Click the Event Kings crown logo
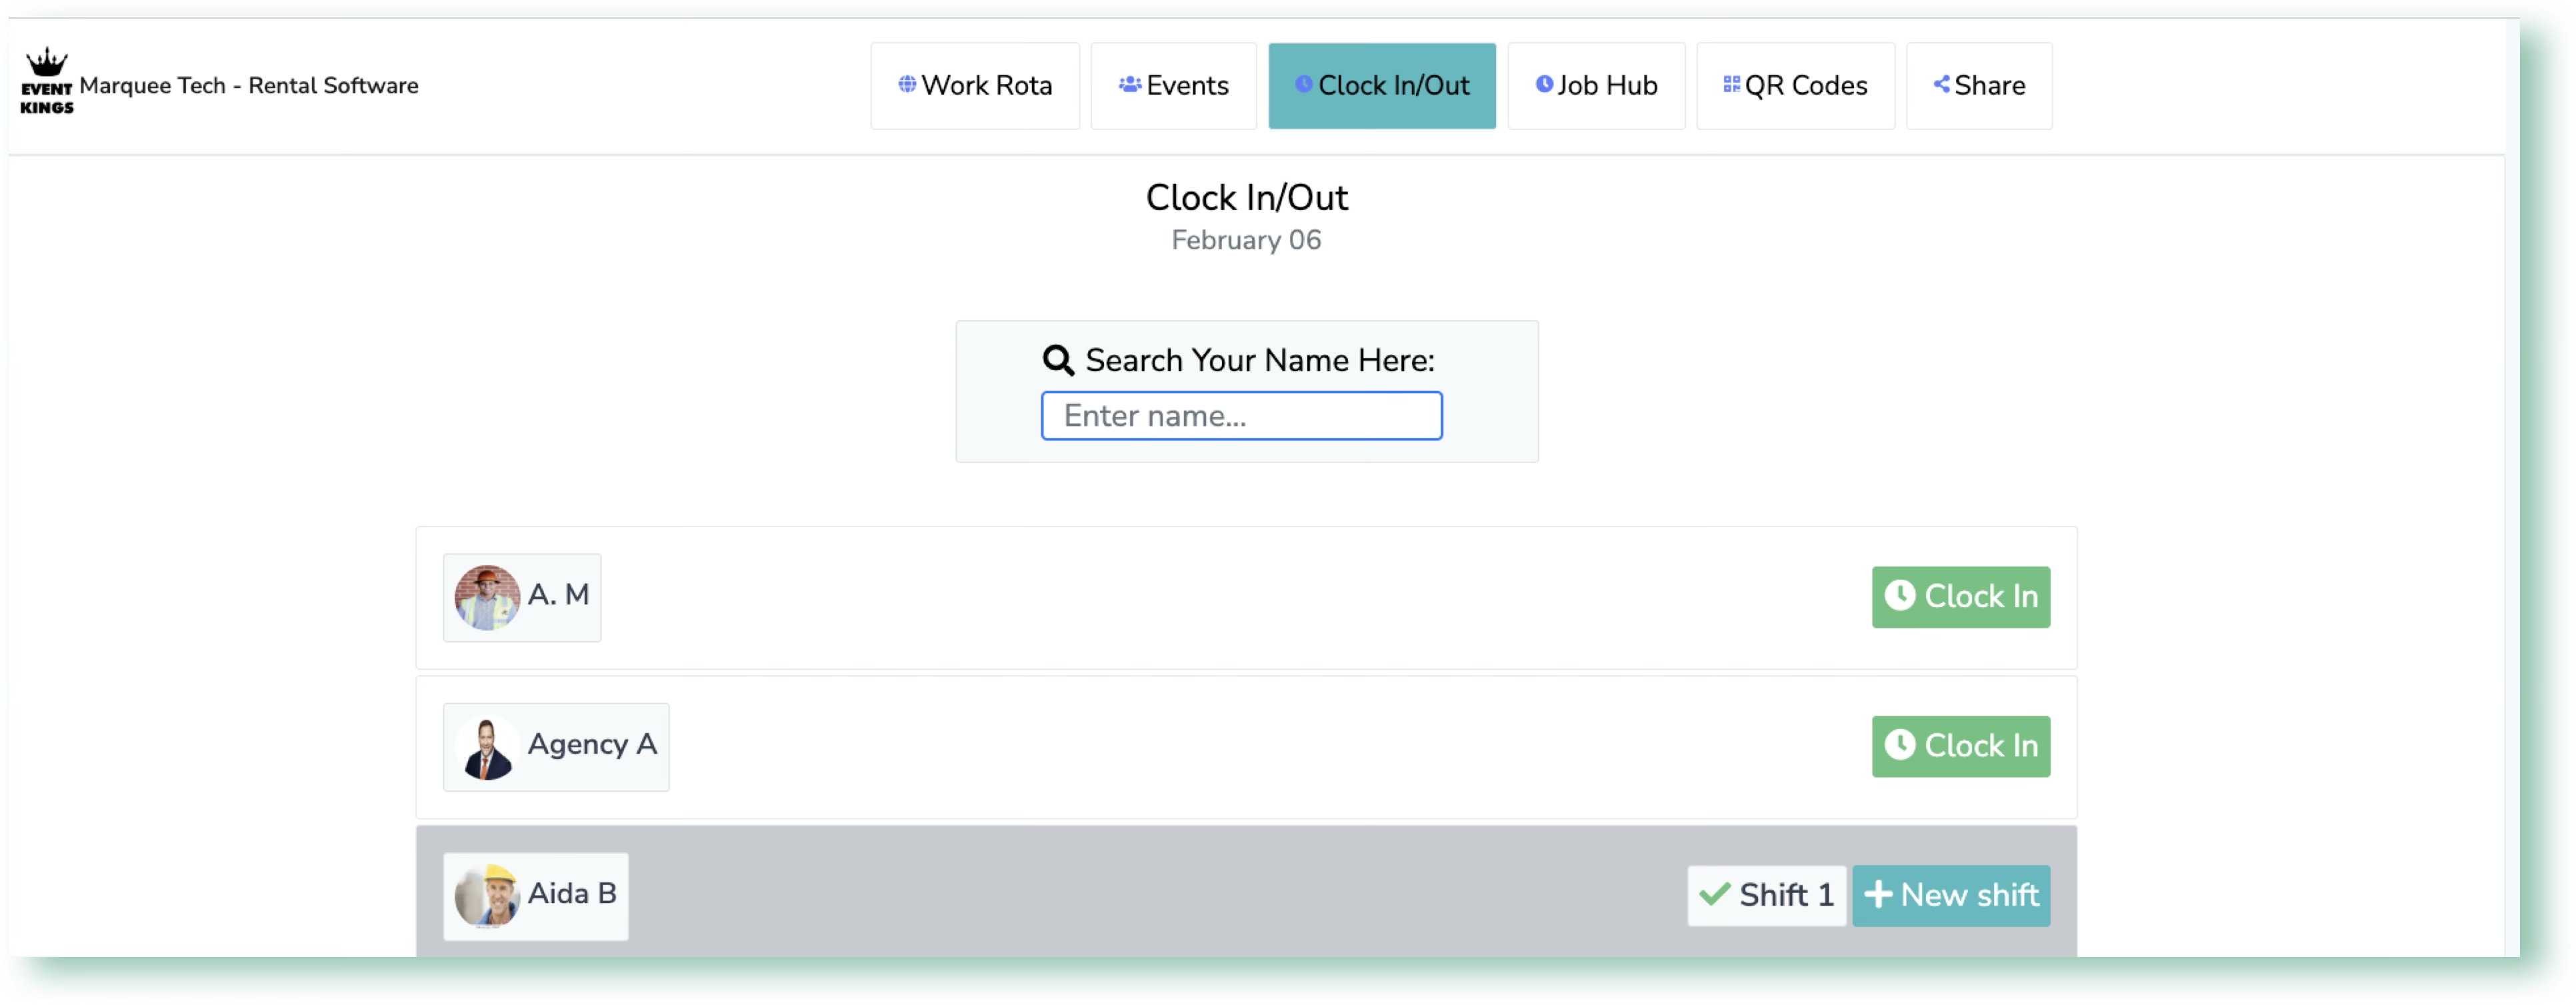The height and width of the screenshot is (1005, 2576). (x=46, y=81)
